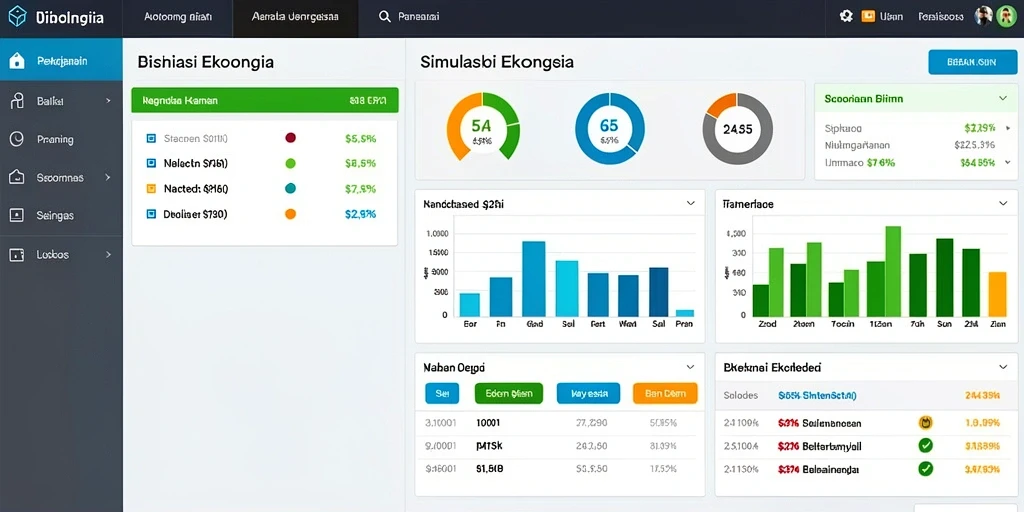Click the 5A orange-green donut chart

(483, 127)
